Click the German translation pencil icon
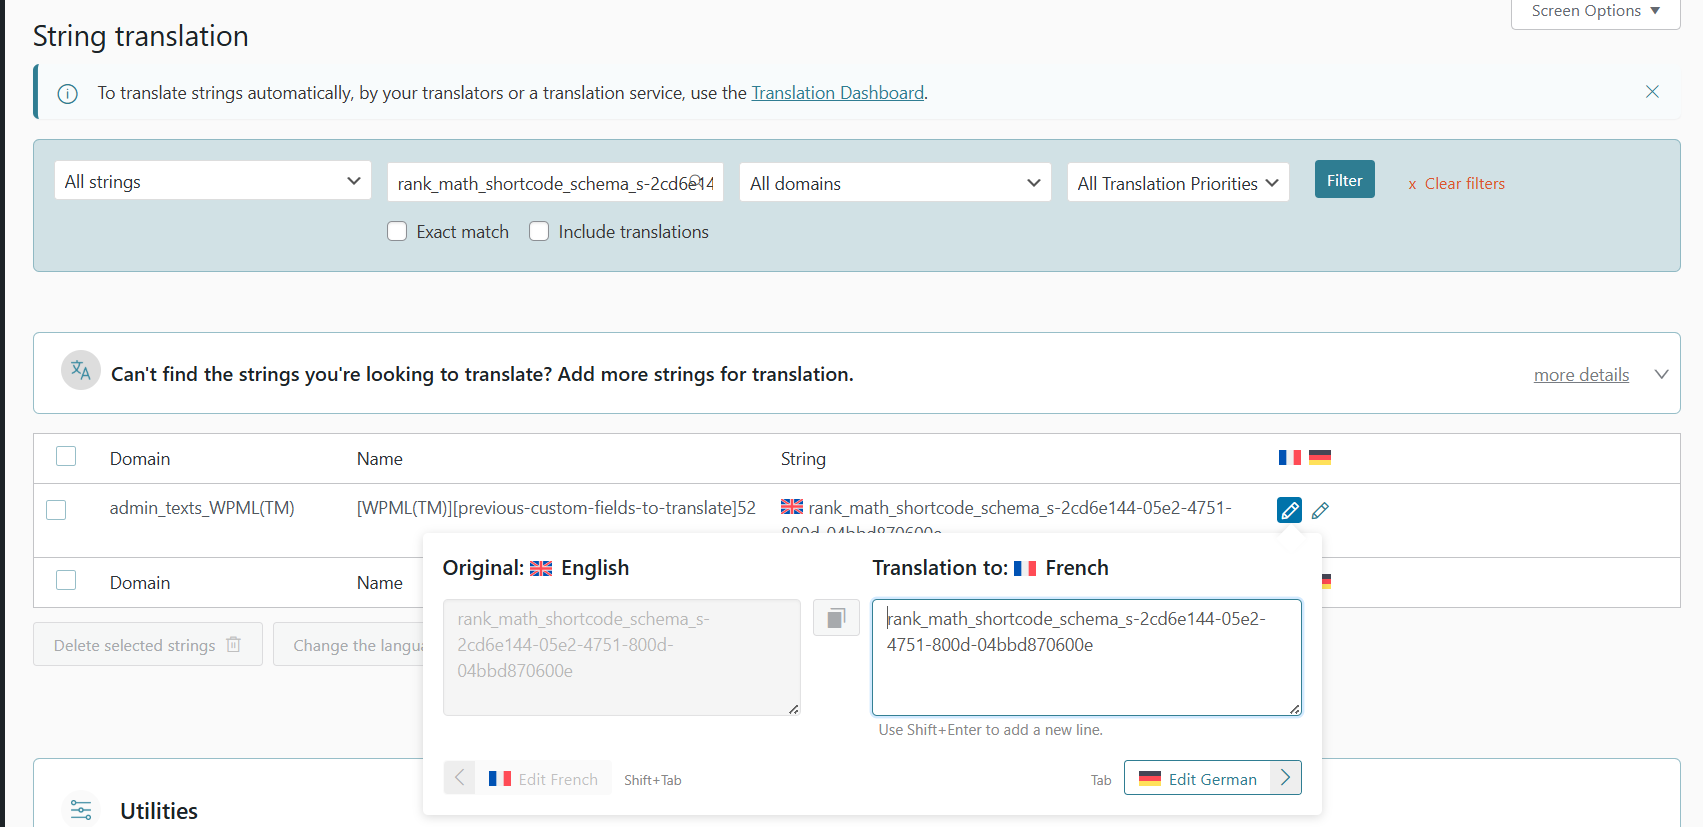1703x827 pixels. click(x=1320, y=510)
